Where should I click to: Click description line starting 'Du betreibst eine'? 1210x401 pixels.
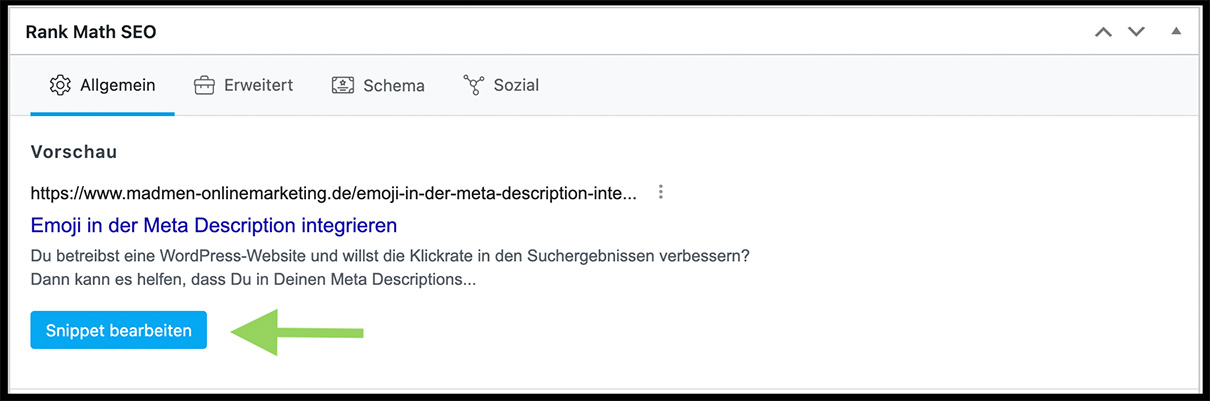390,256
